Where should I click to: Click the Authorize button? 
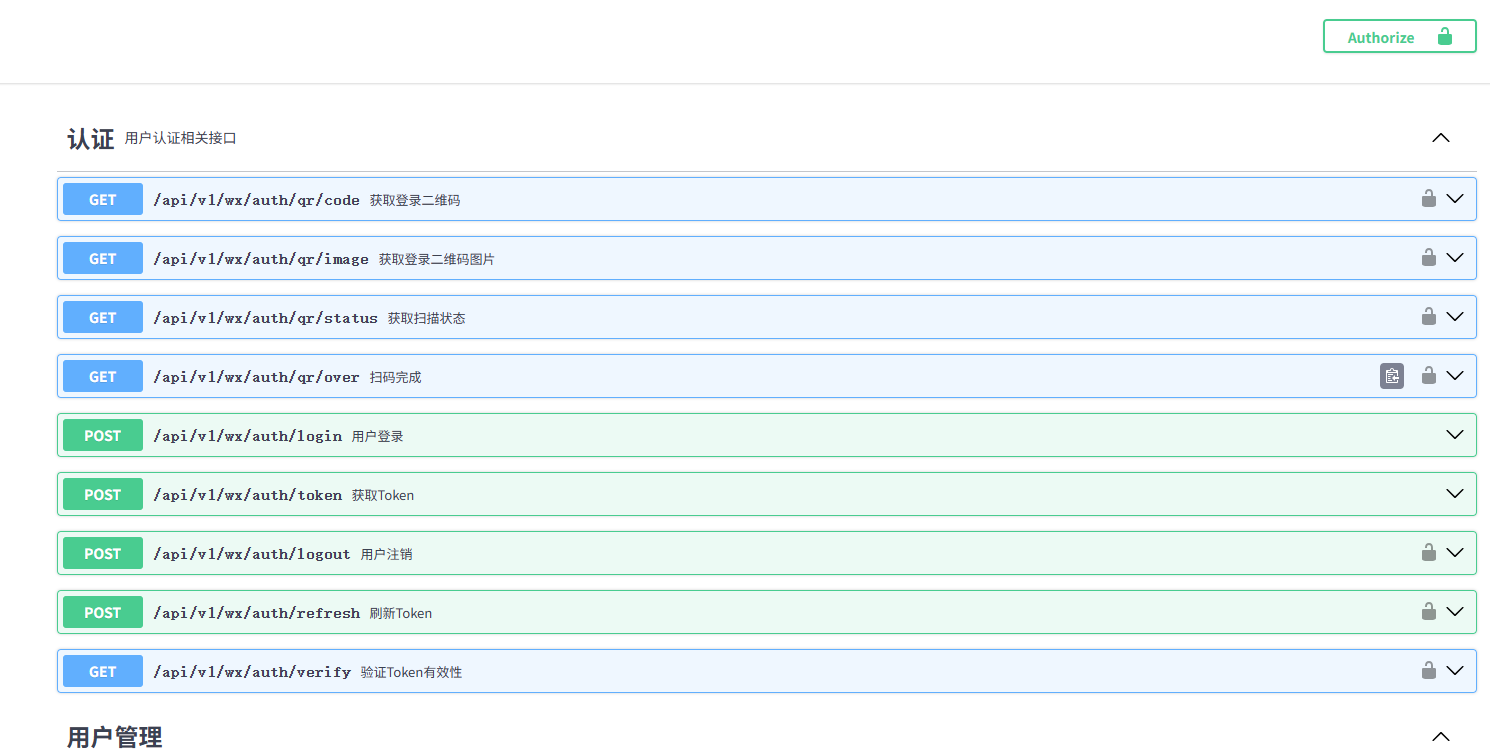pyautogui.click(x=1399, y=36)
